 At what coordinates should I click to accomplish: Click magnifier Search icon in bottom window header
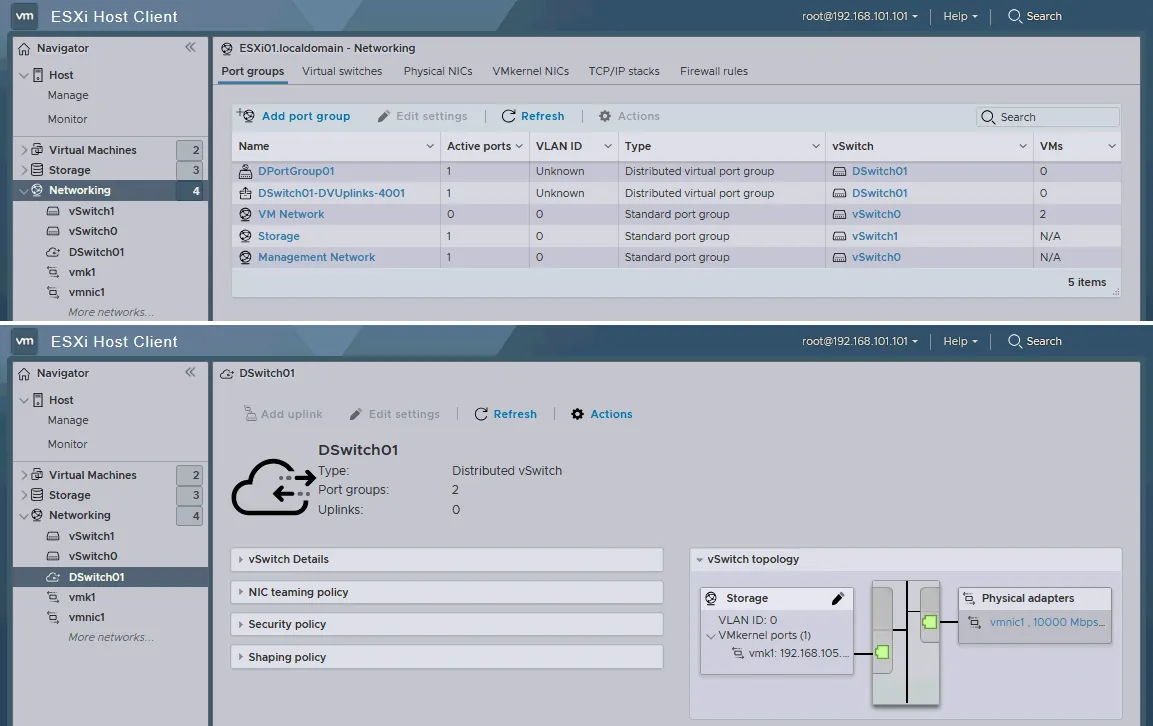point(1015,341)
